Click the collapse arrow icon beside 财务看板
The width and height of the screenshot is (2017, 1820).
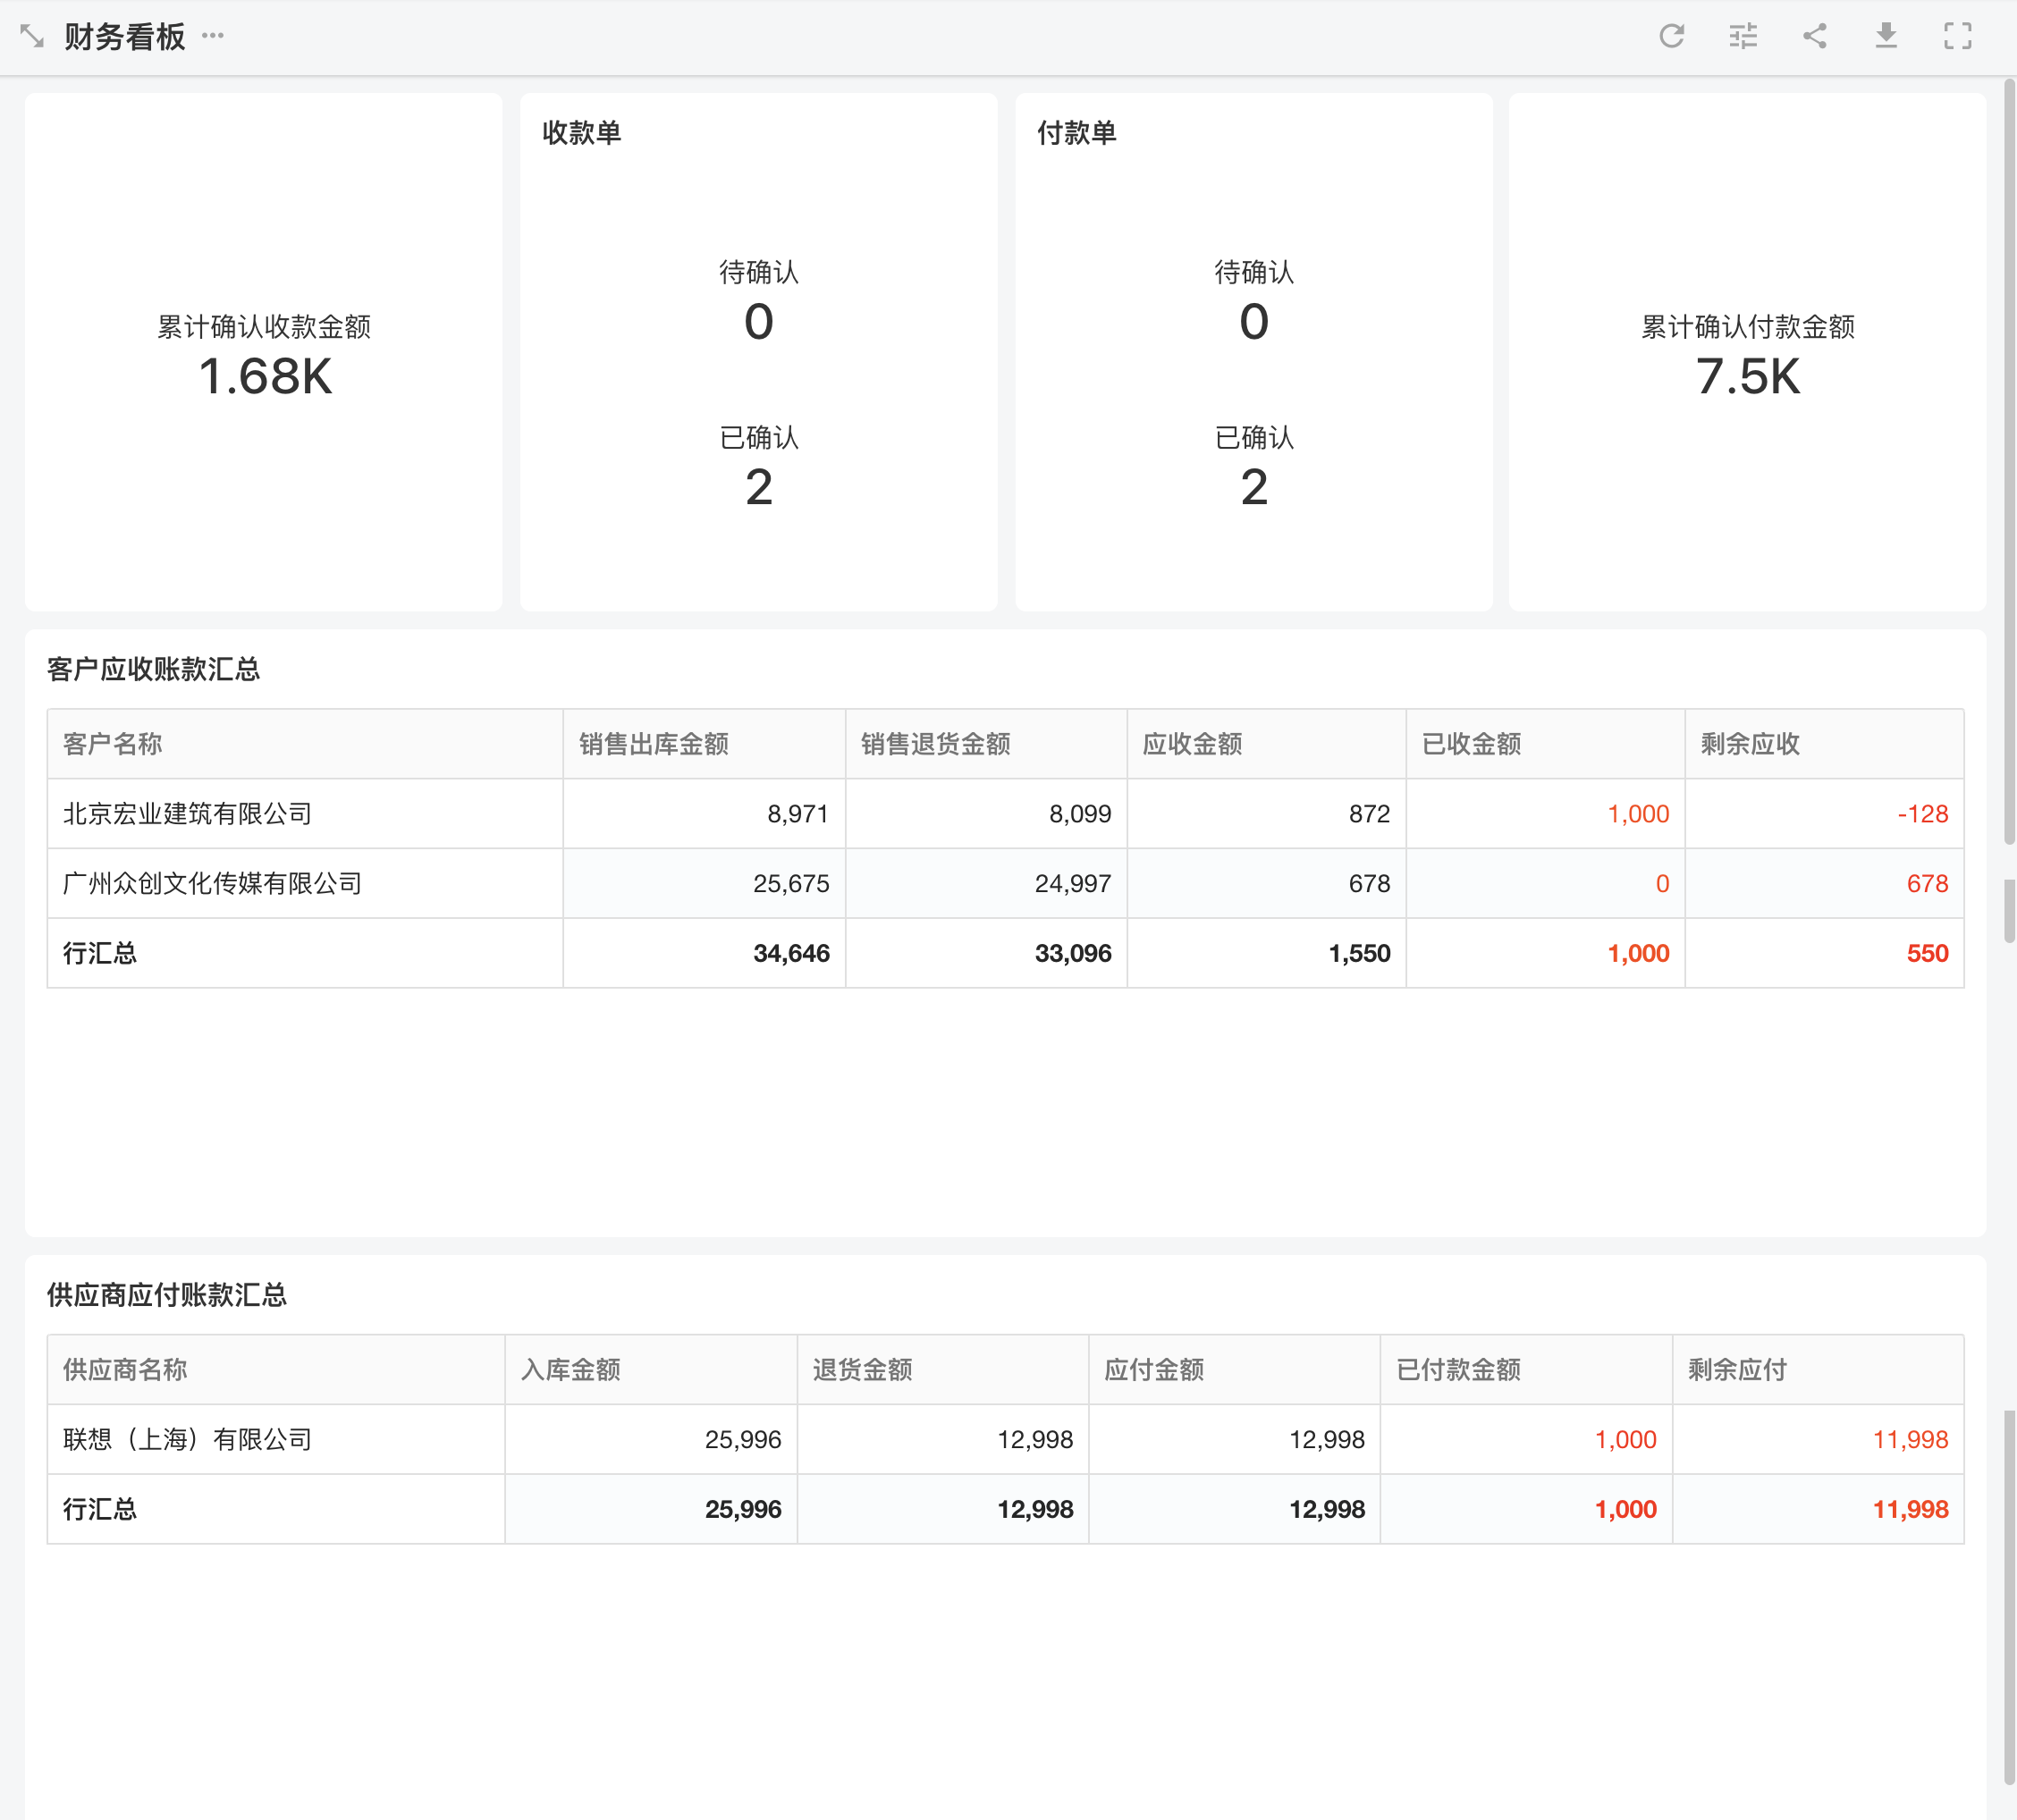tap(32, 37)
